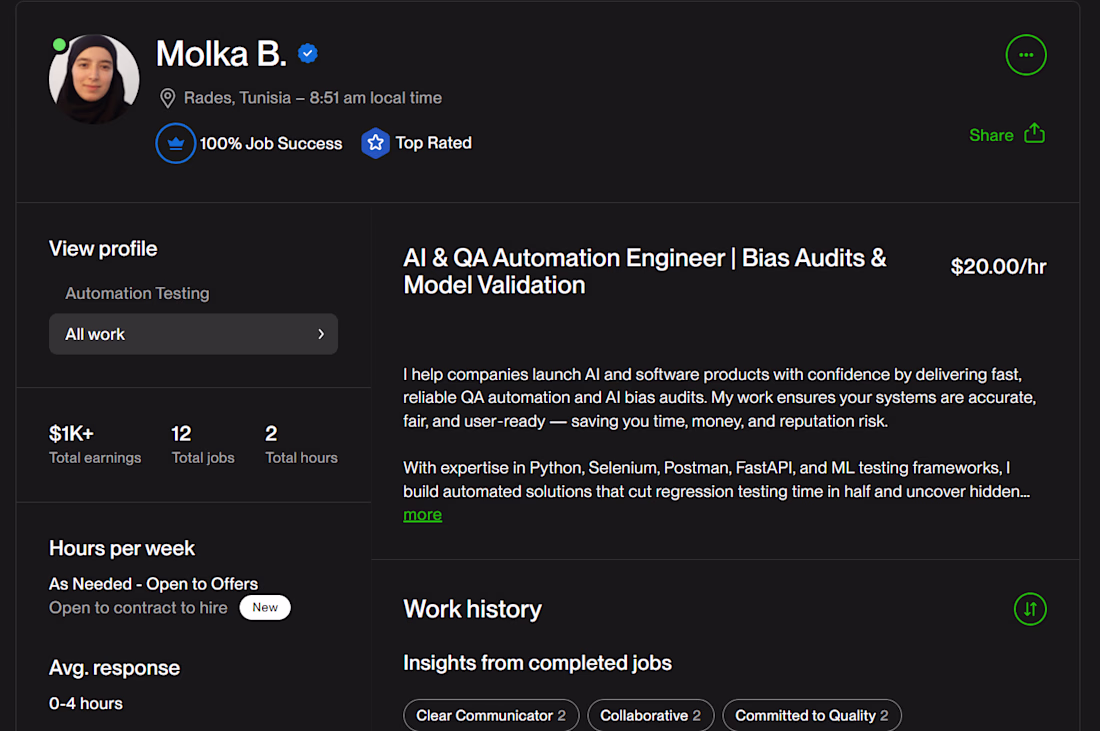Open Molka B. profile photo
This screenshot has width=1100, height=731.
[x=94, y=80]
